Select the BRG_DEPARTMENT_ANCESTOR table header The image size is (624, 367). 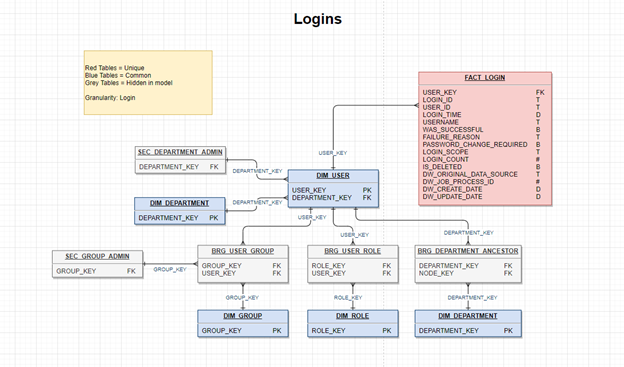tap(468, 251)
